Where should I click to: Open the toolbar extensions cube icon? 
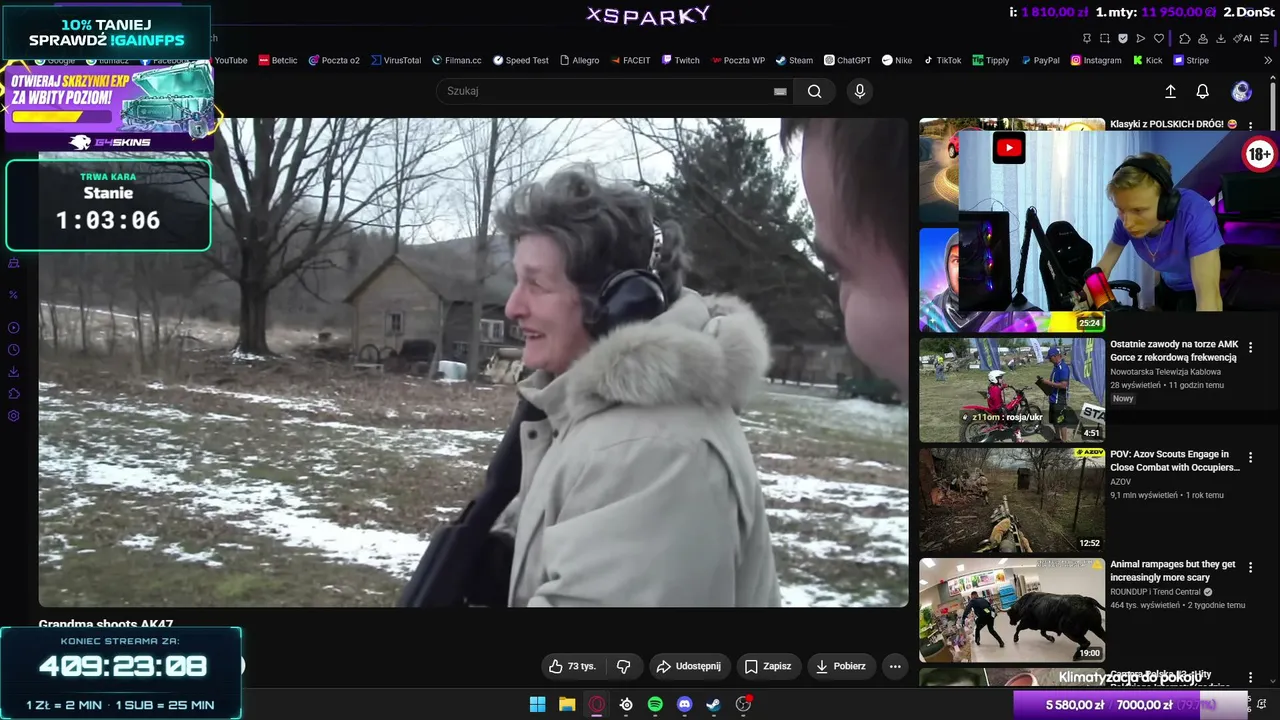point(1185,38)
